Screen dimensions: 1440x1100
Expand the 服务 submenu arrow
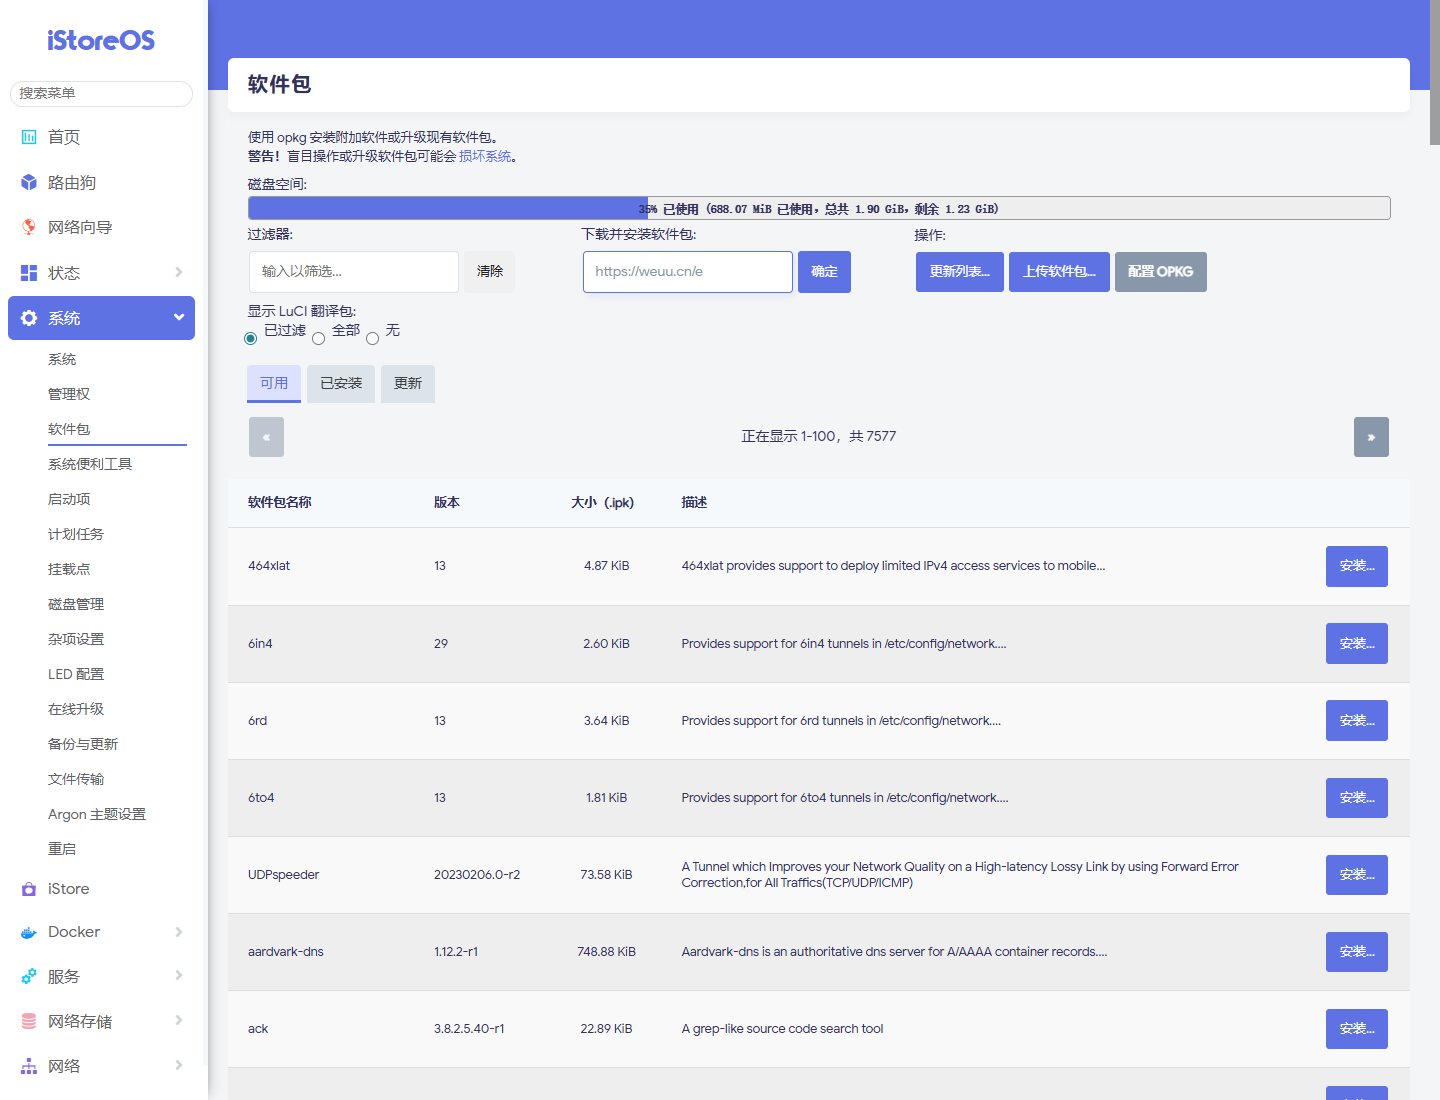pyautogui.click(x=179, y=976)
